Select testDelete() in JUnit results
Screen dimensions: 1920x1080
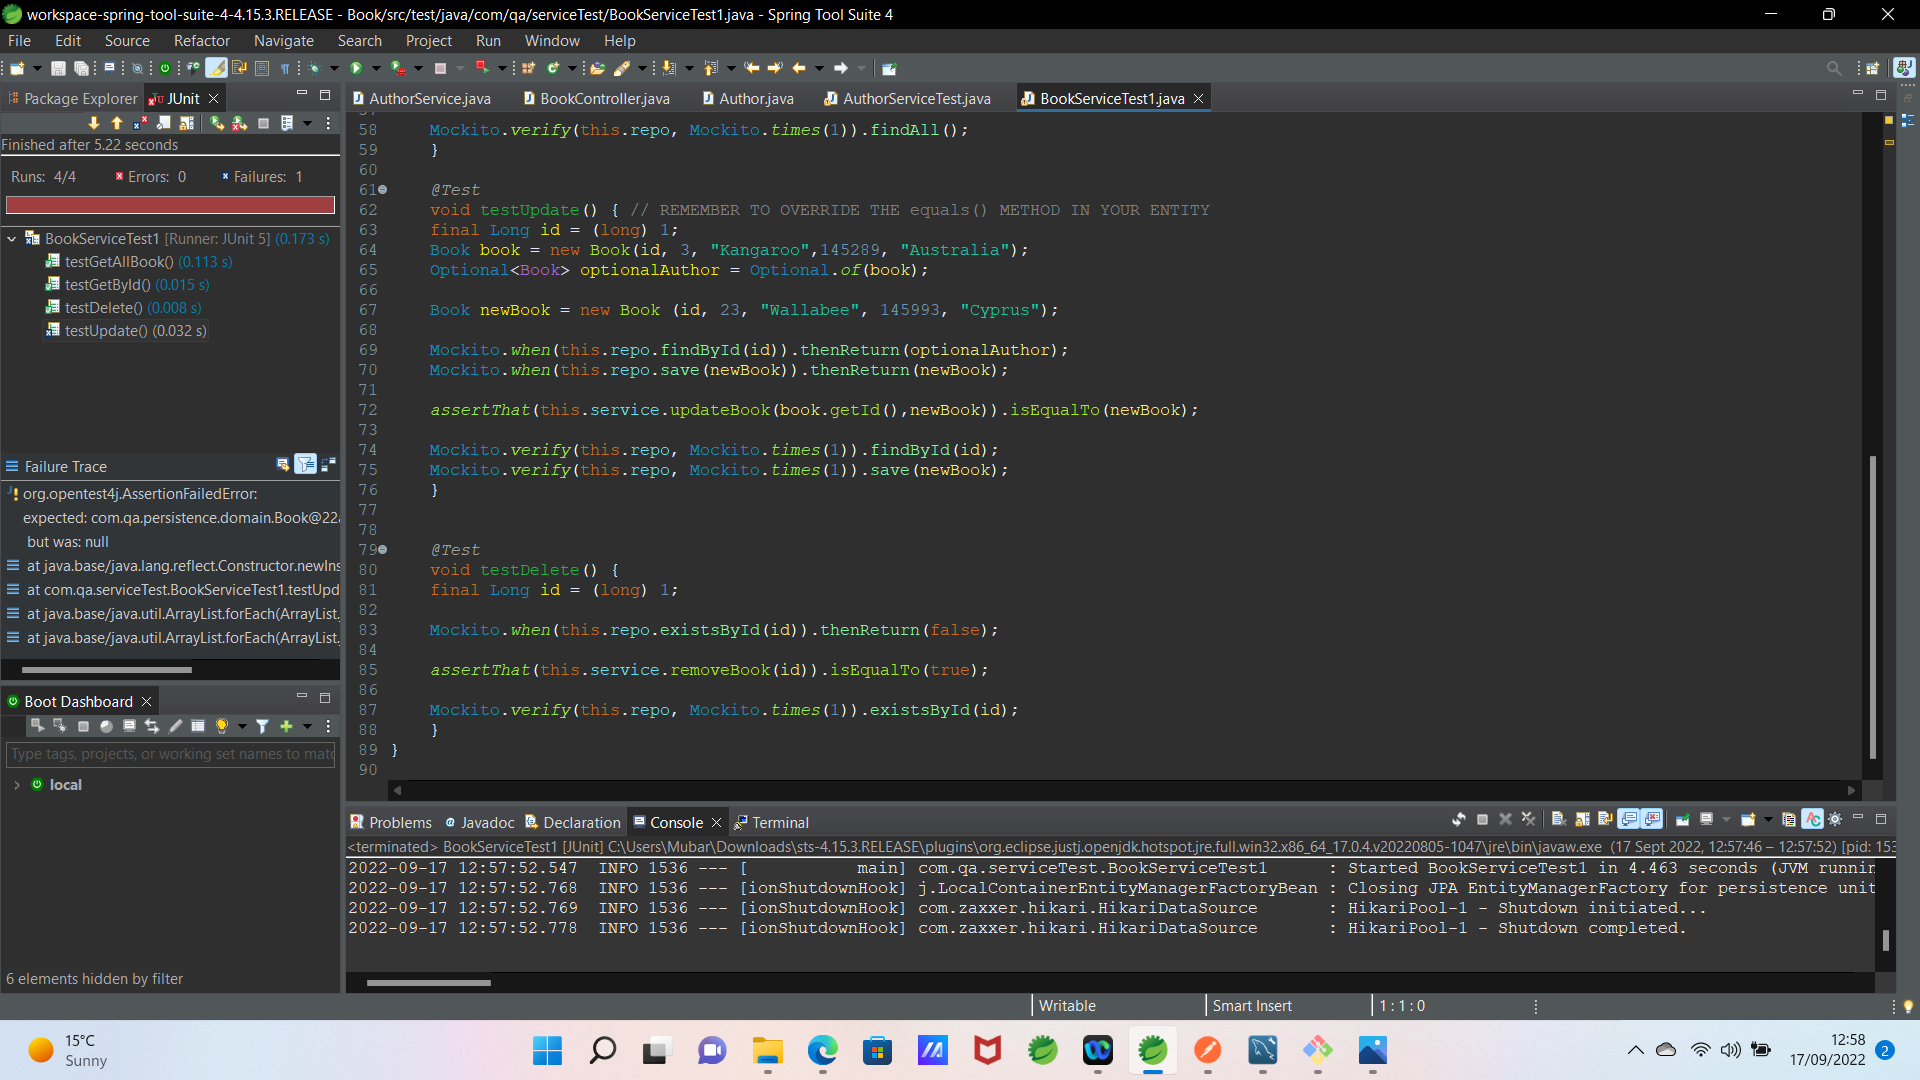click(123, 308)
